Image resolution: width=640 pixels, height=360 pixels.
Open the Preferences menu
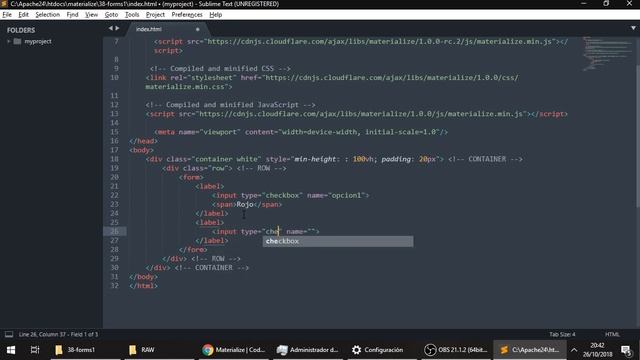(x=187, y=15)
